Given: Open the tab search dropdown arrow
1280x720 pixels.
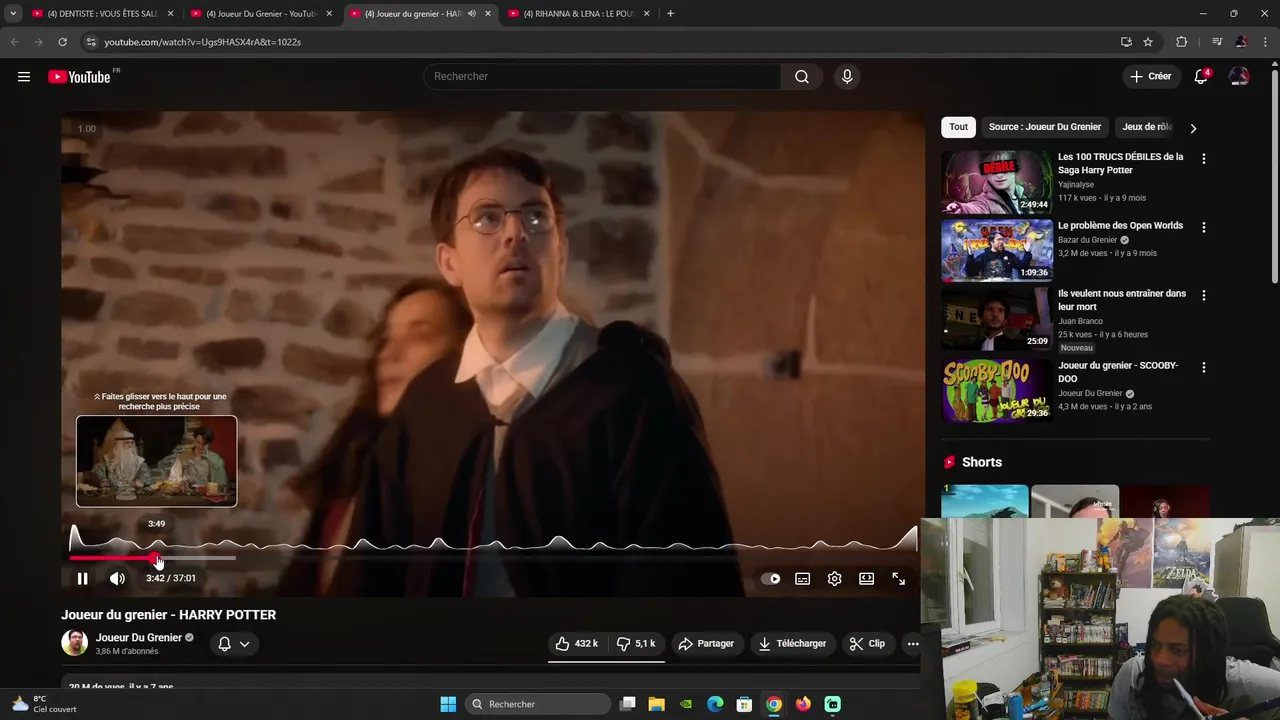Looking at the screenshot, I should pyautogui.click(x=13, y=14).
